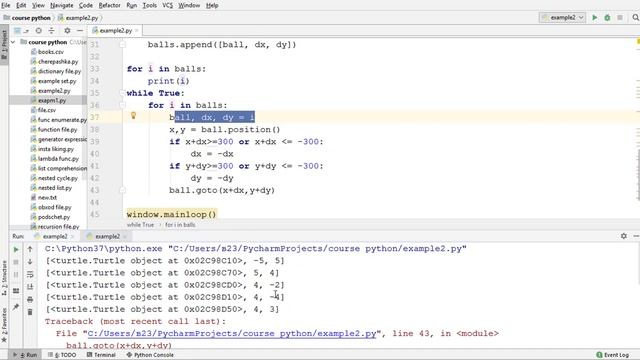The height and width of the screenshot is (360, 640).
Task: Toggle the Run tool window button
Action: click(25, 355)
